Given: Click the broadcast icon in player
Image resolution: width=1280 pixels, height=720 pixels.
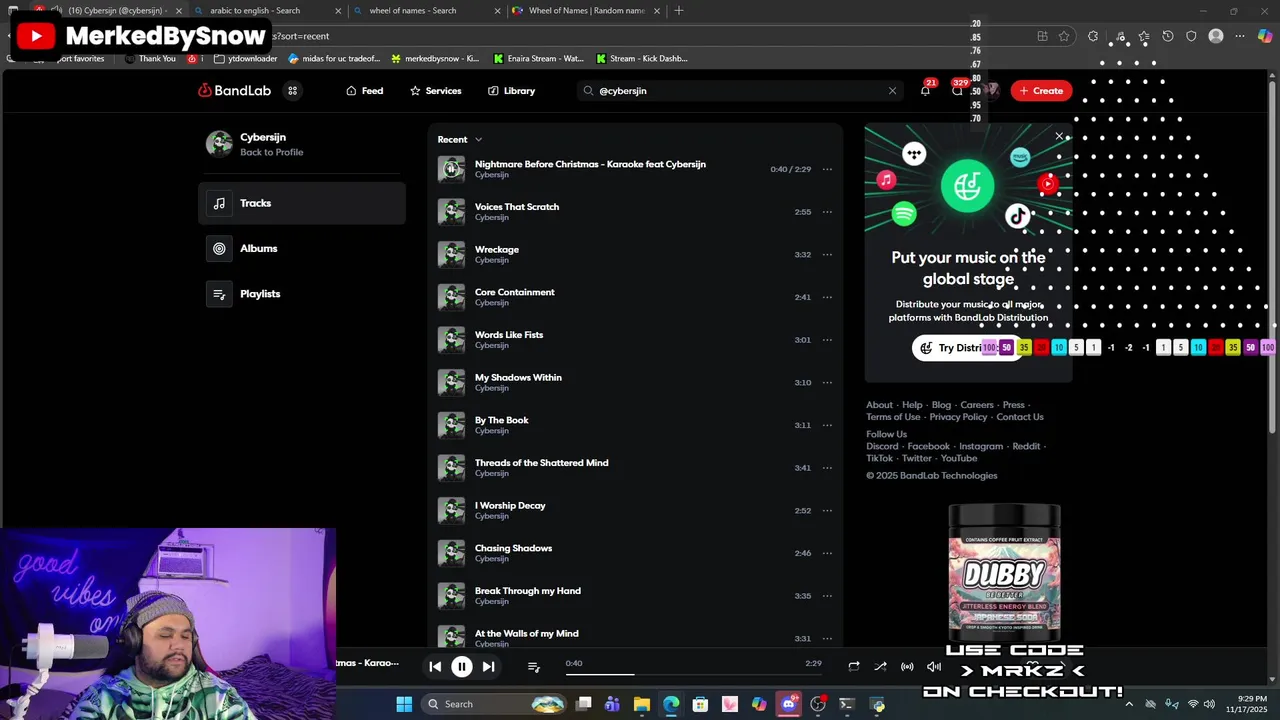Looking at the screenshot, I should pyautogui.click(x=907, y=667).
